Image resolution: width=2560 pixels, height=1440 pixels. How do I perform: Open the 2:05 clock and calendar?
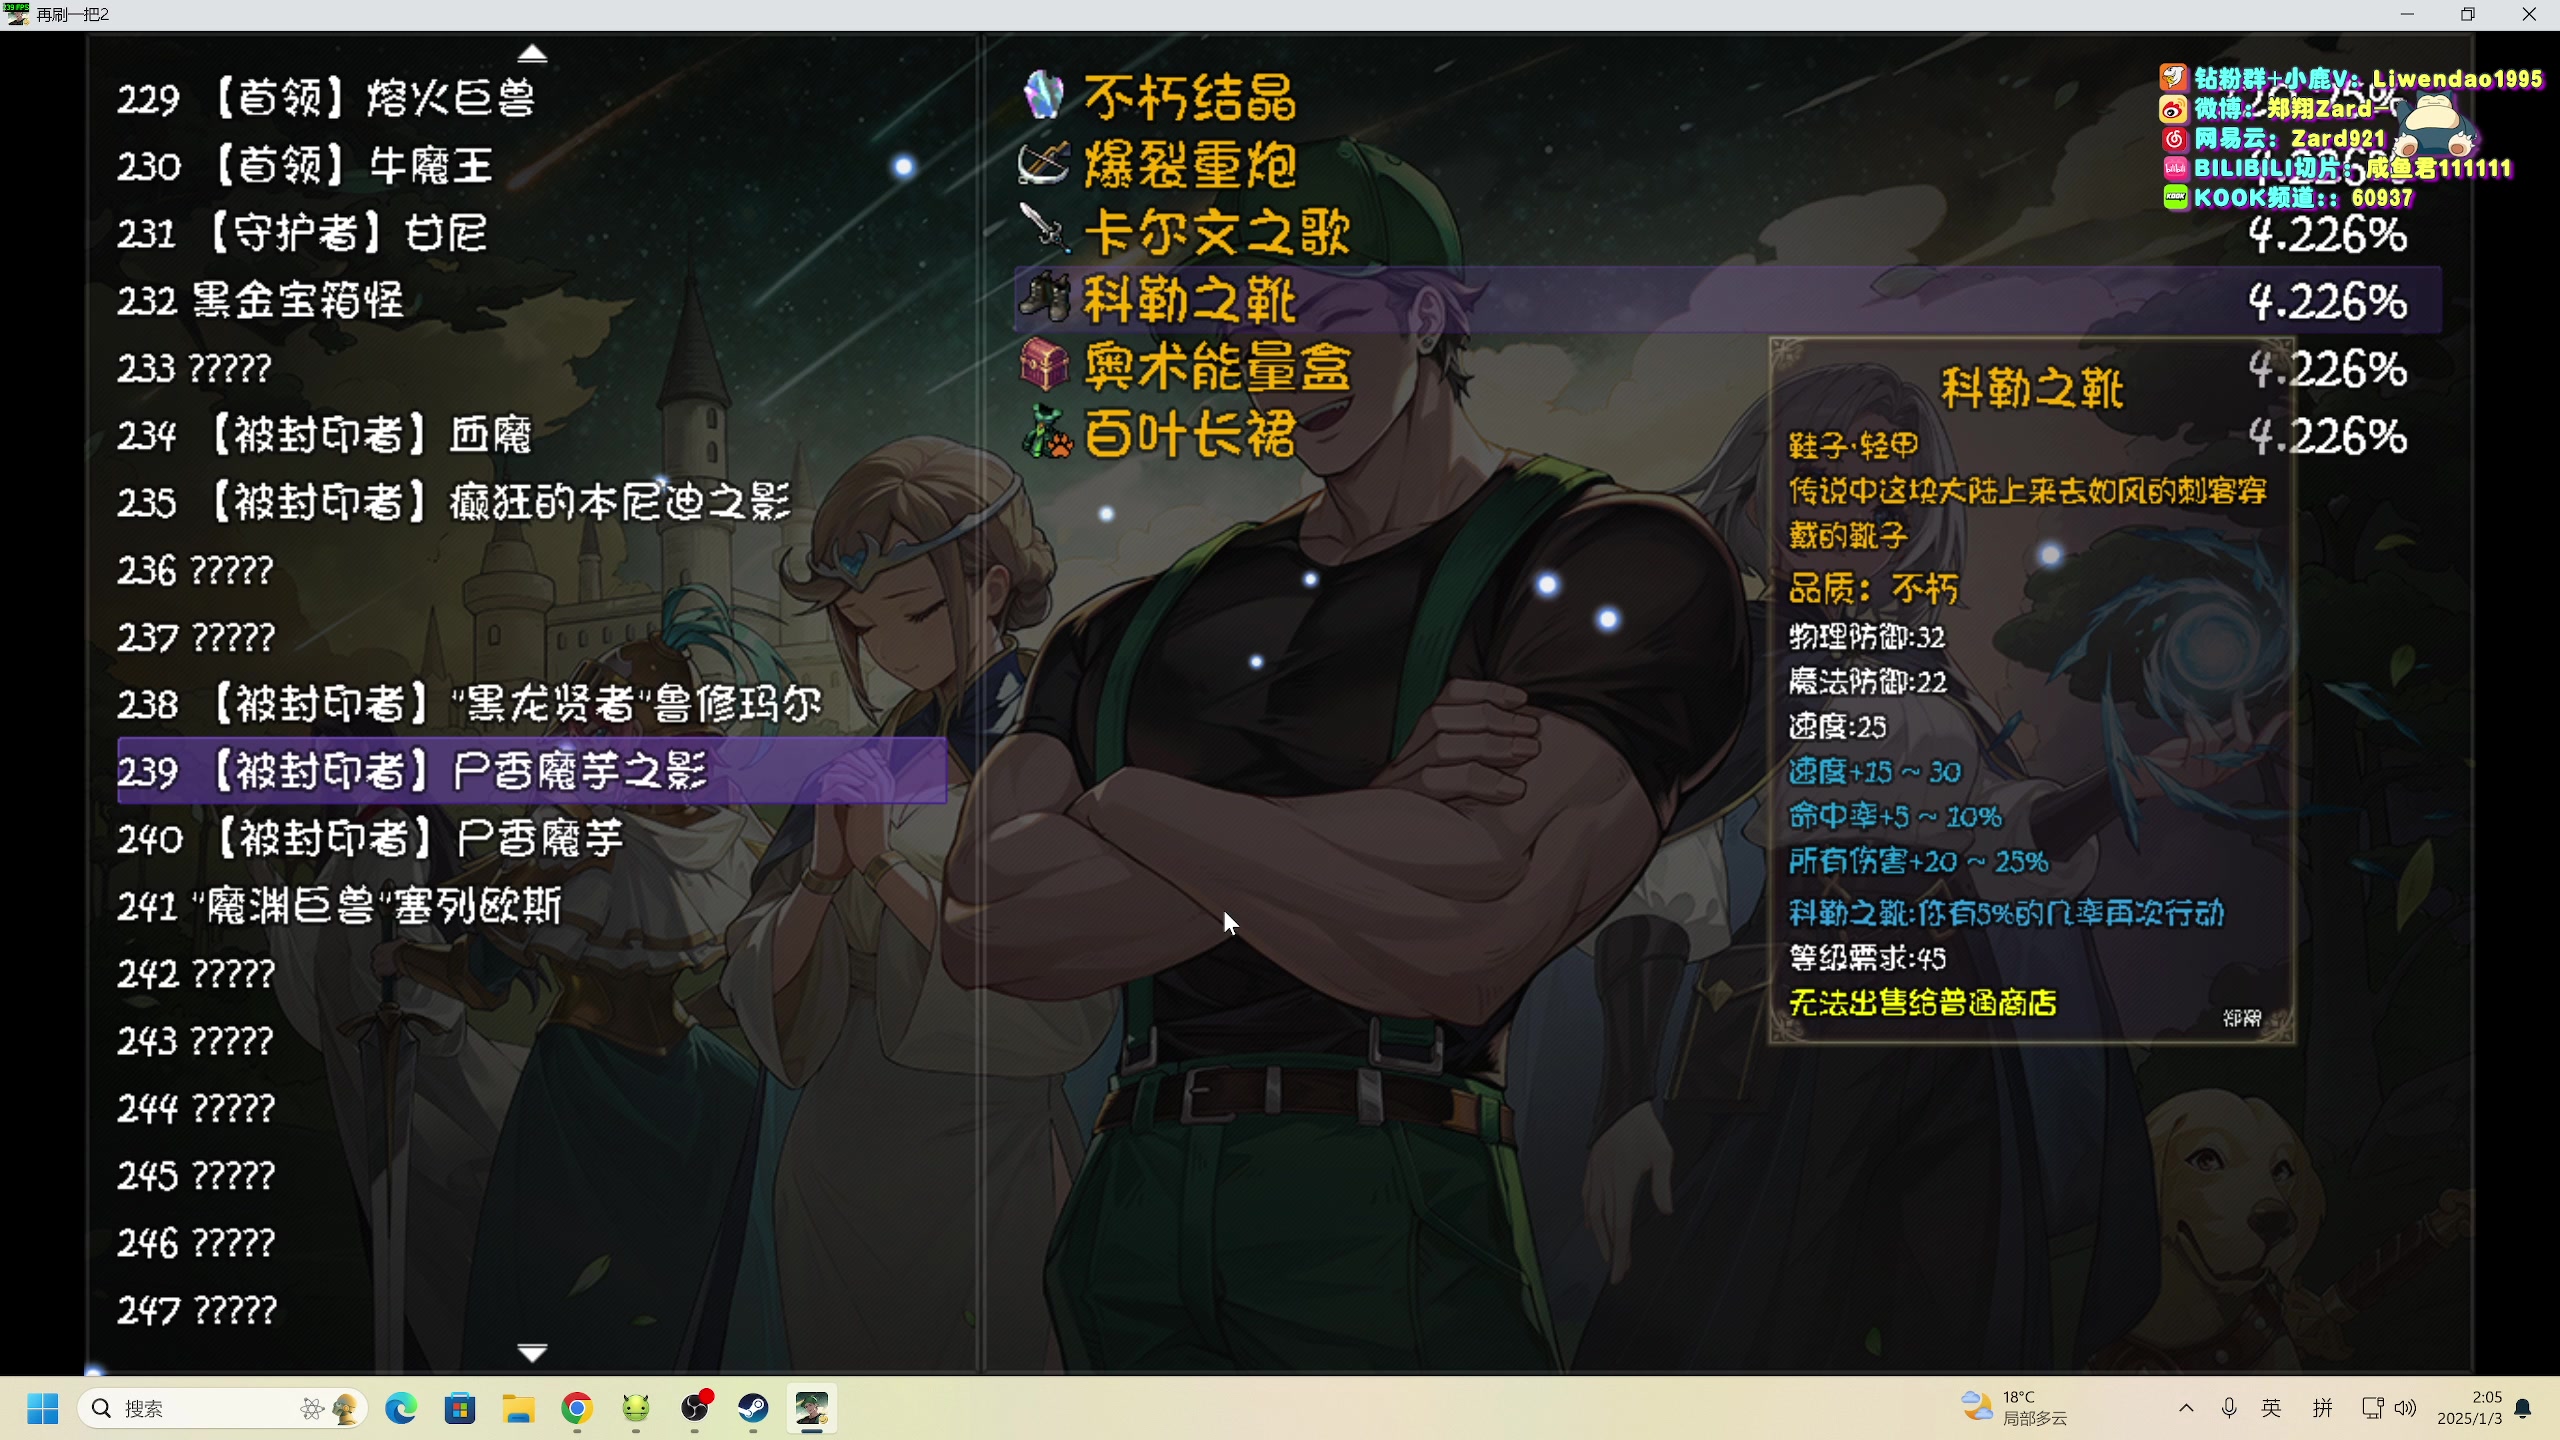2470,1408
